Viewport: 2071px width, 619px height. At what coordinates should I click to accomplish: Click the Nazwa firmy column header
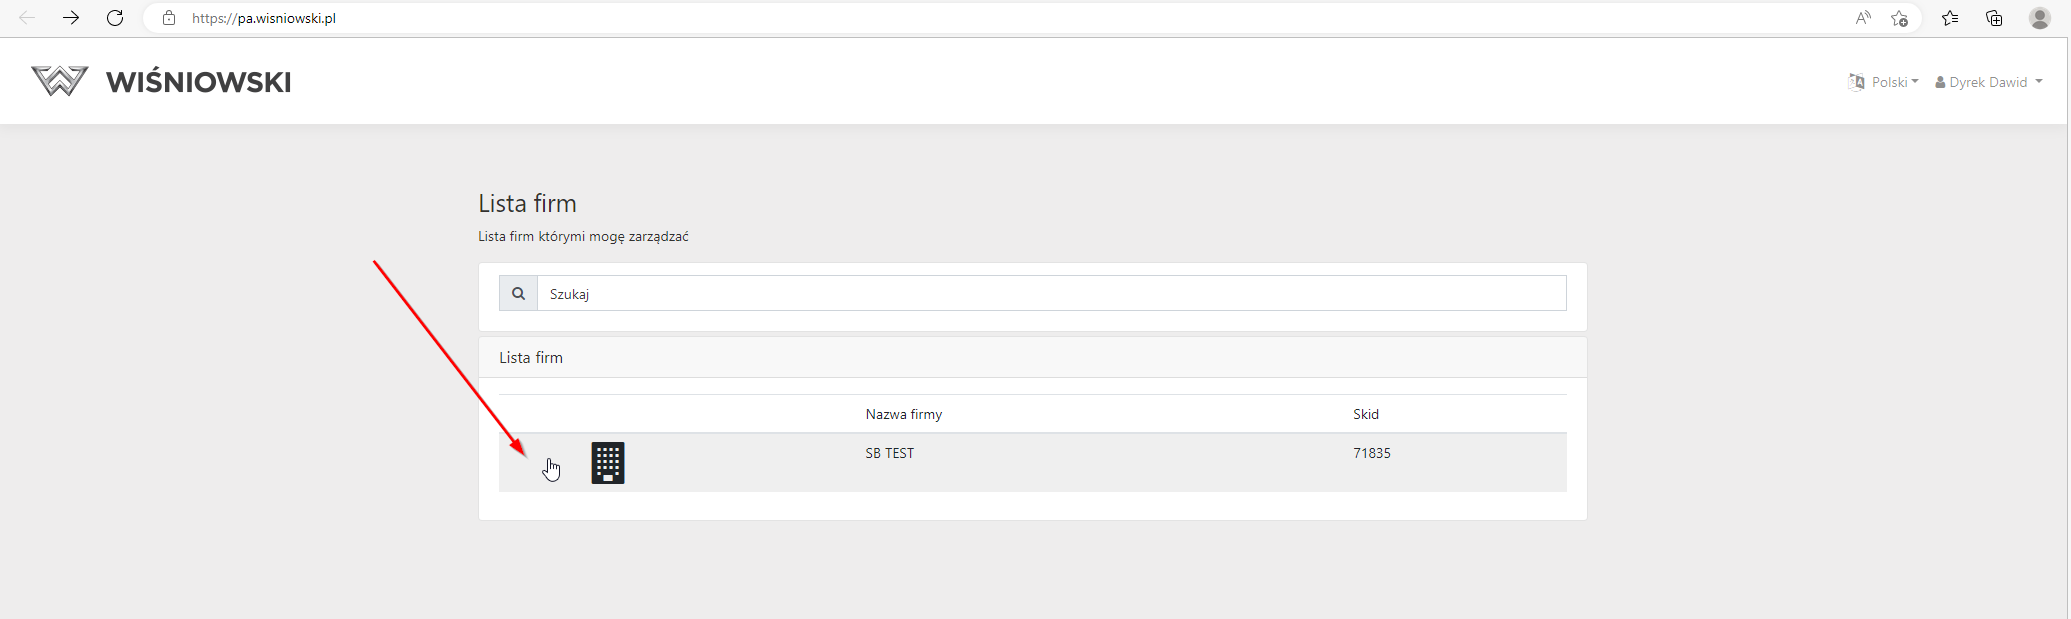coord(903,414)
